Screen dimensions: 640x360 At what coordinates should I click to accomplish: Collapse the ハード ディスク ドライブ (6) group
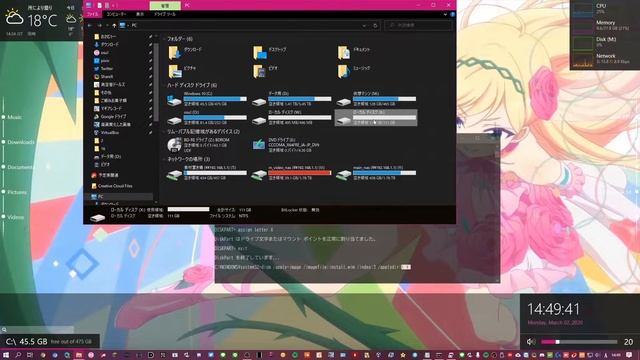coord(164,85)
